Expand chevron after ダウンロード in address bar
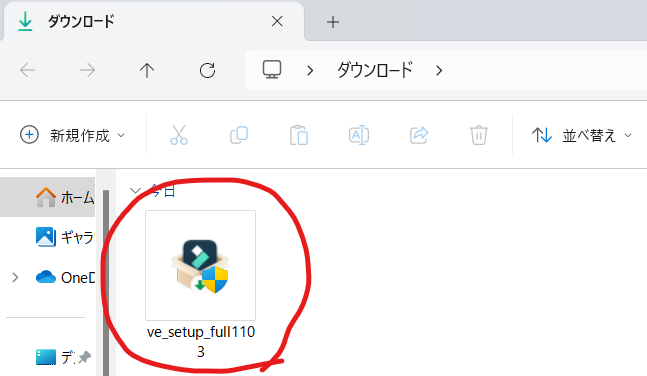The image size is (647, 376). tap(439, 71)
